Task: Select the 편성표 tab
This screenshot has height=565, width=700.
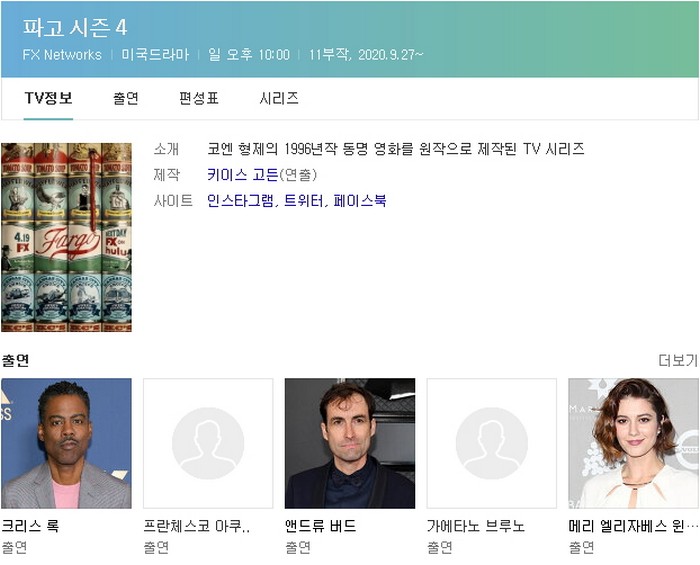Action: click(x=199, y=98)
